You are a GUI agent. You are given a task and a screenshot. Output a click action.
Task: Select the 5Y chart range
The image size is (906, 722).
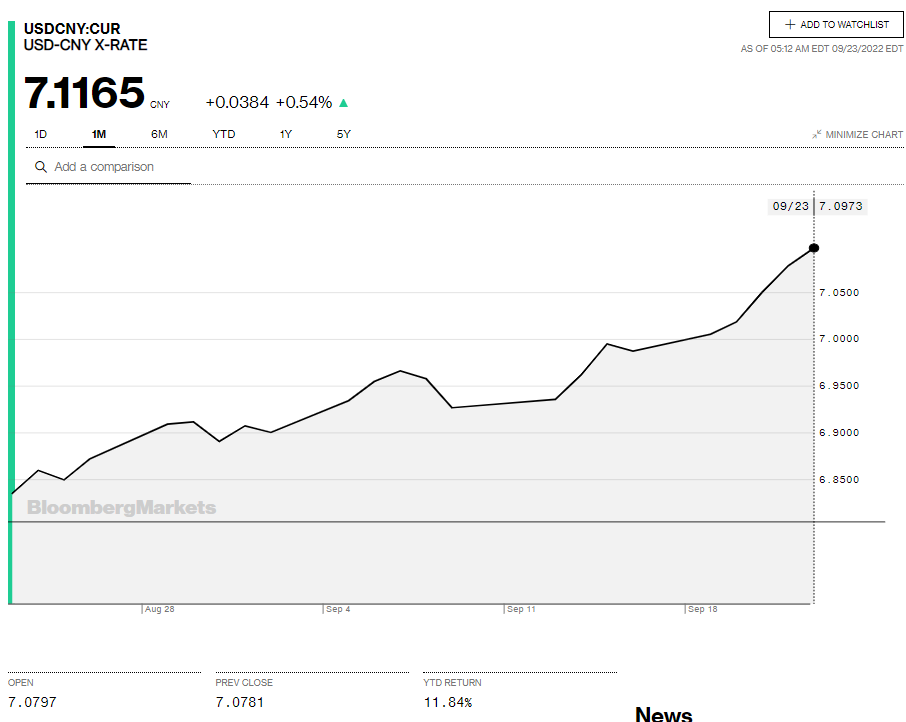[344, 134]
